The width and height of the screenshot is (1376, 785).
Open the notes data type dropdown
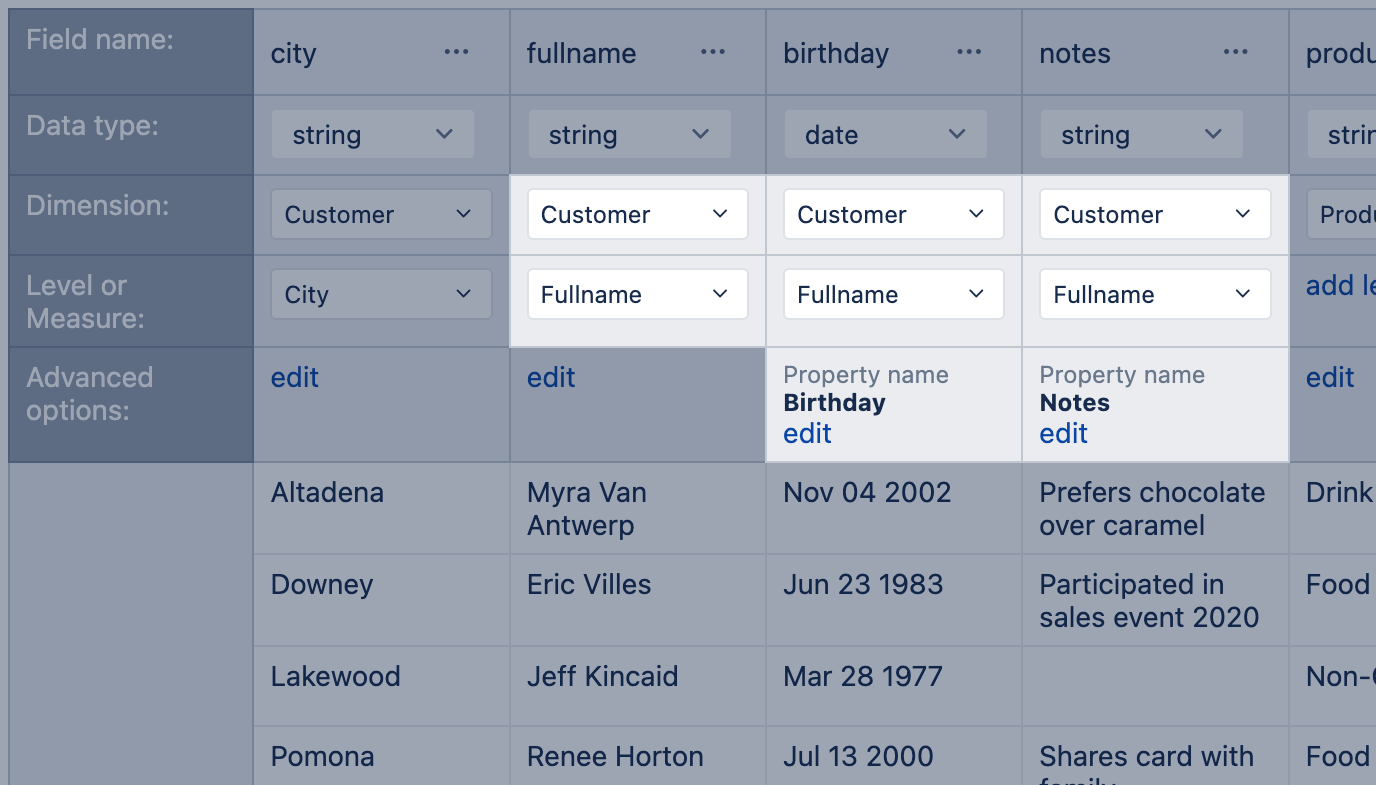click(x=1141, y=135)
